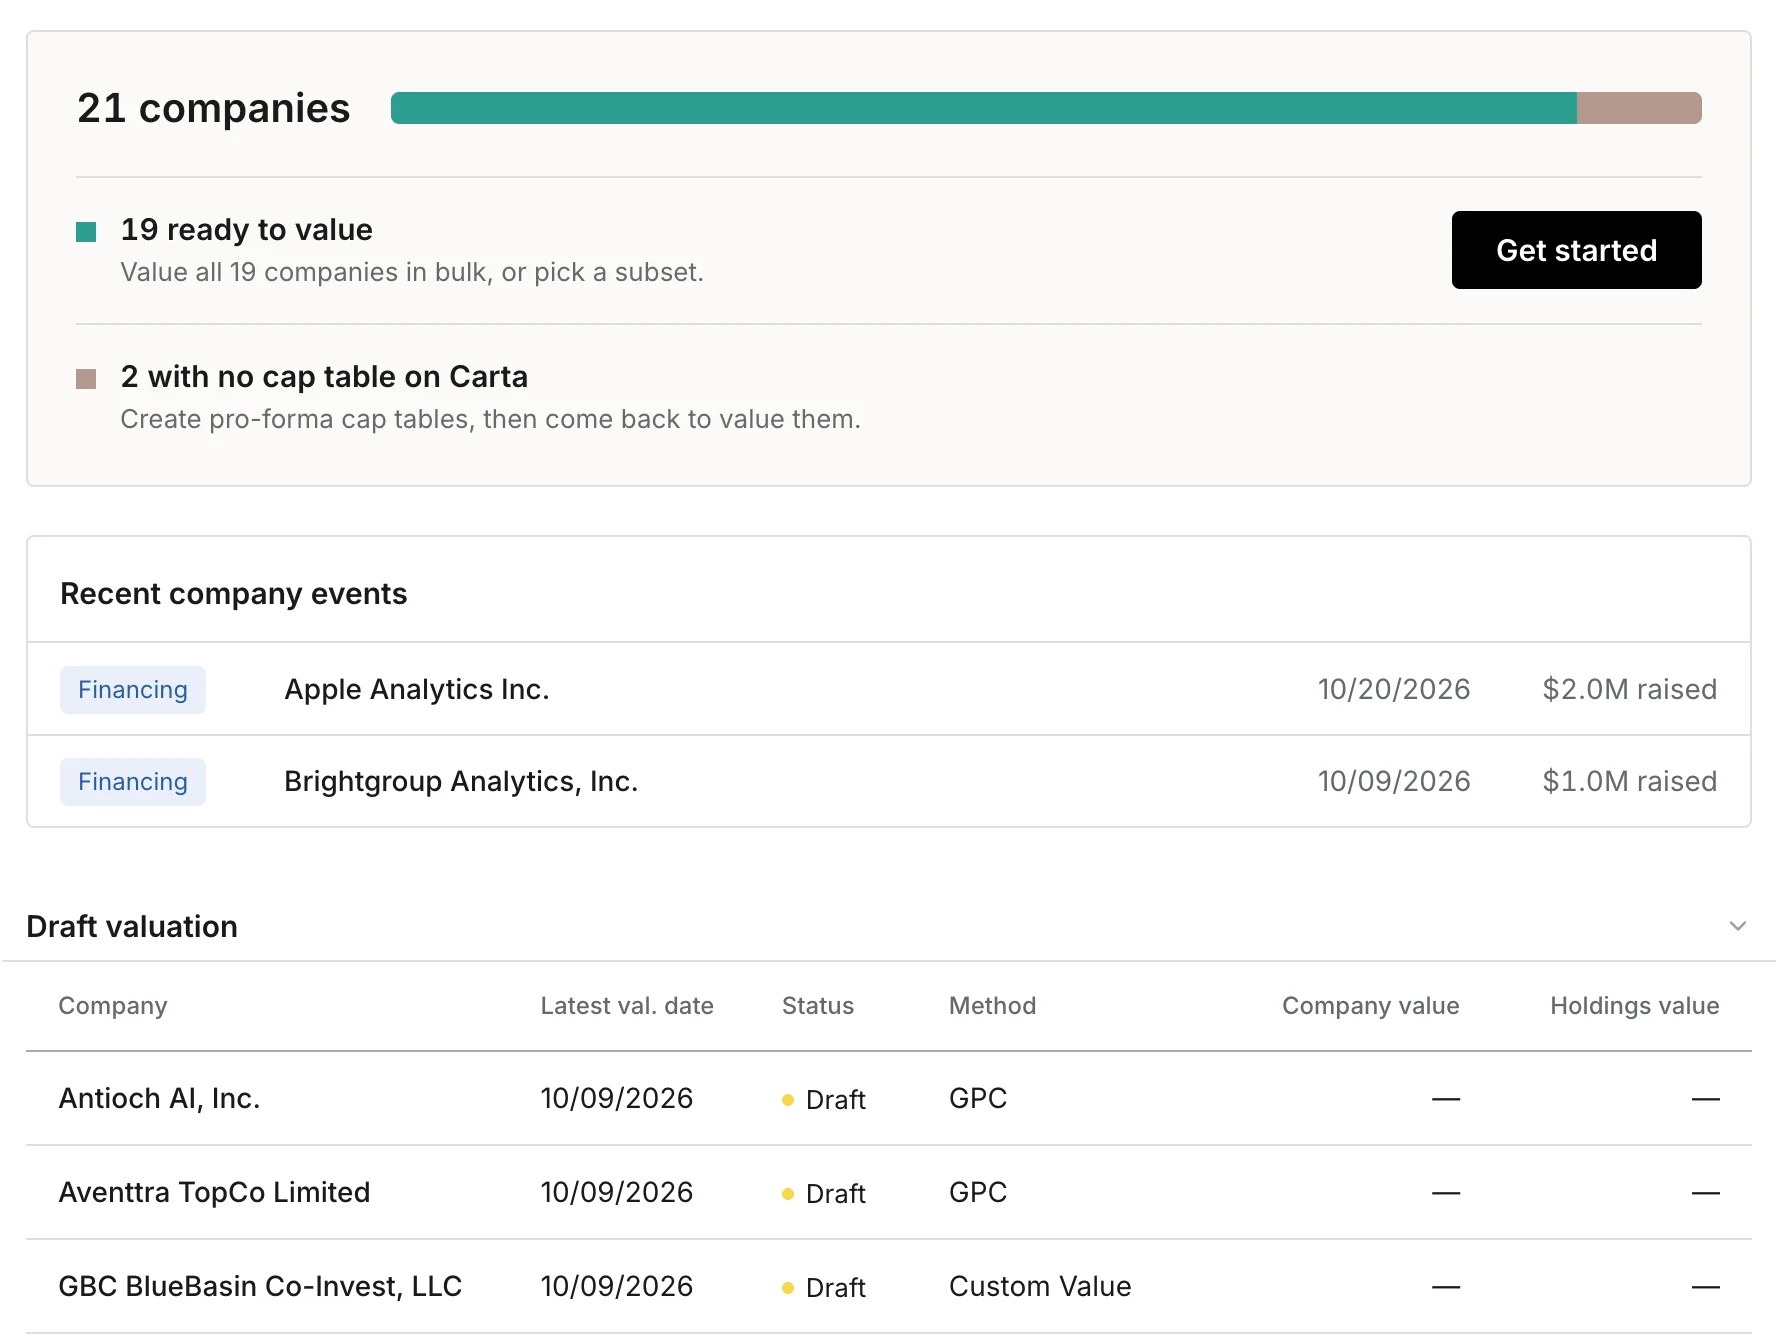Sort by the Status column header

pos(818,1006)
